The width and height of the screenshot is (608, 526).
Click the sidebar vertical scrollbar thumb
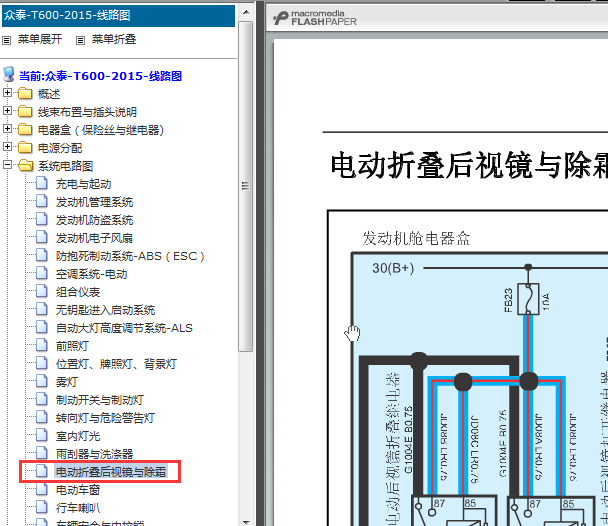pos(246,186)
